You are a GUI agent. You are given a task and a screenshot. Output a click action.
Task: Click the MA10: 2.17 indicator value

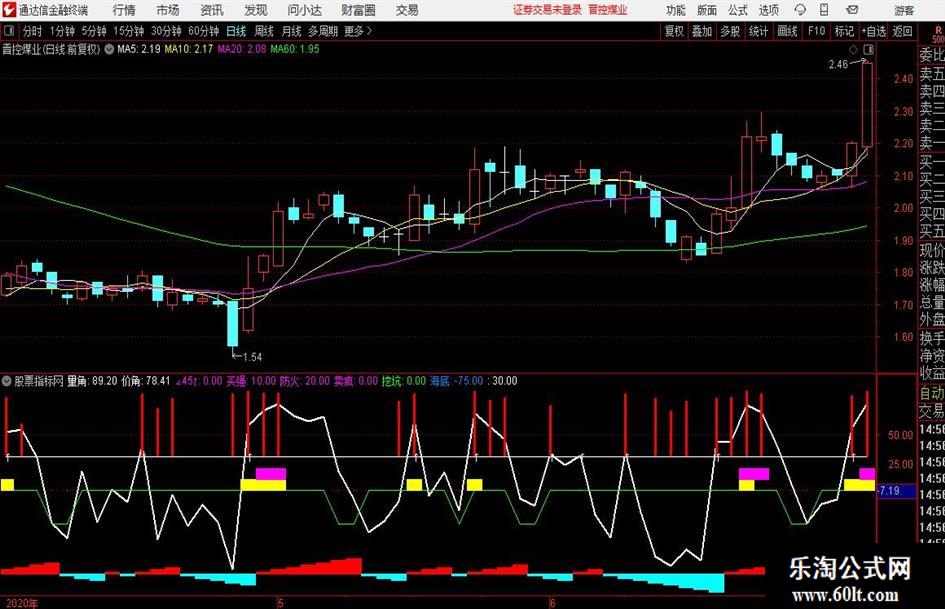189,49
